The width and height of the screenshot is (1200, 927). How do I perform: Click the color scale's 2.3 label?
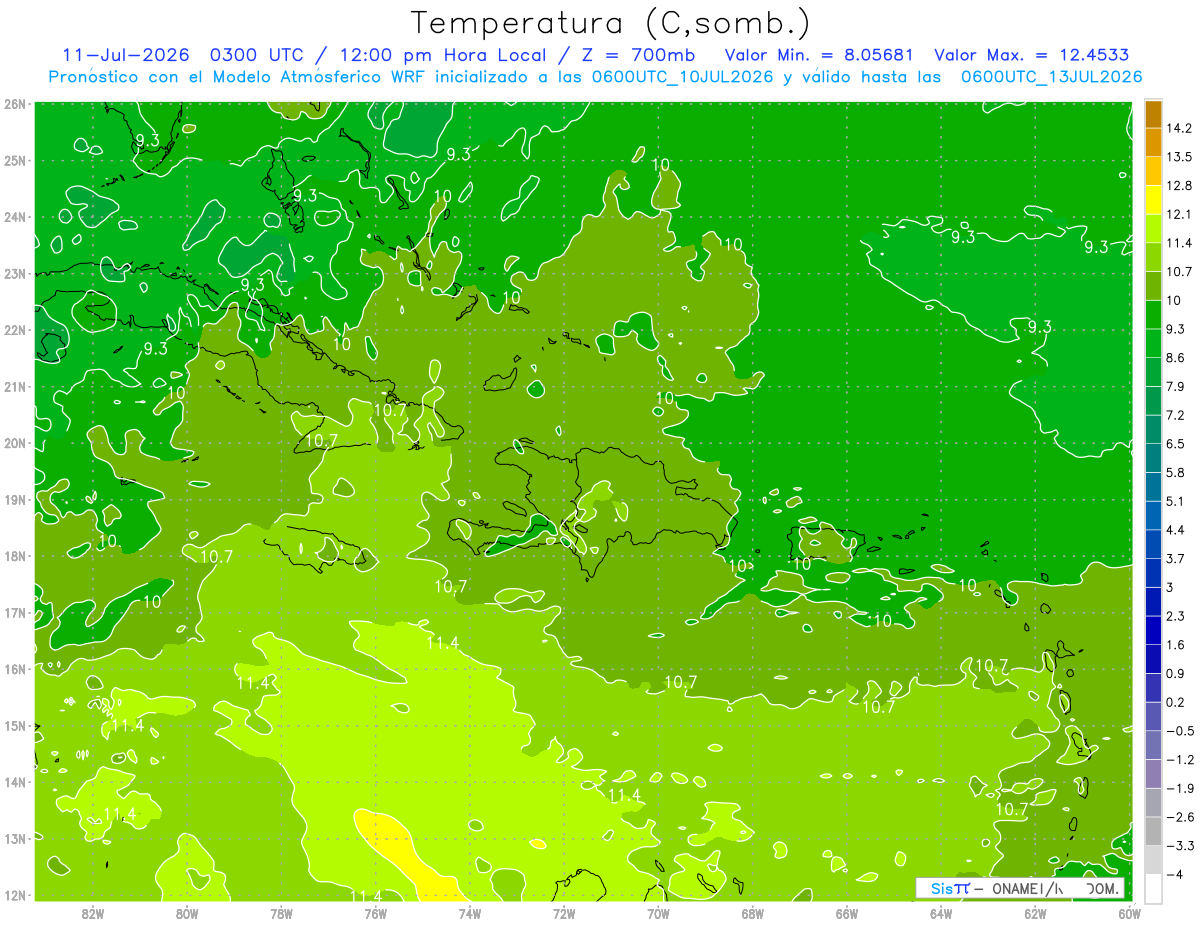(x=1175, y=616)
